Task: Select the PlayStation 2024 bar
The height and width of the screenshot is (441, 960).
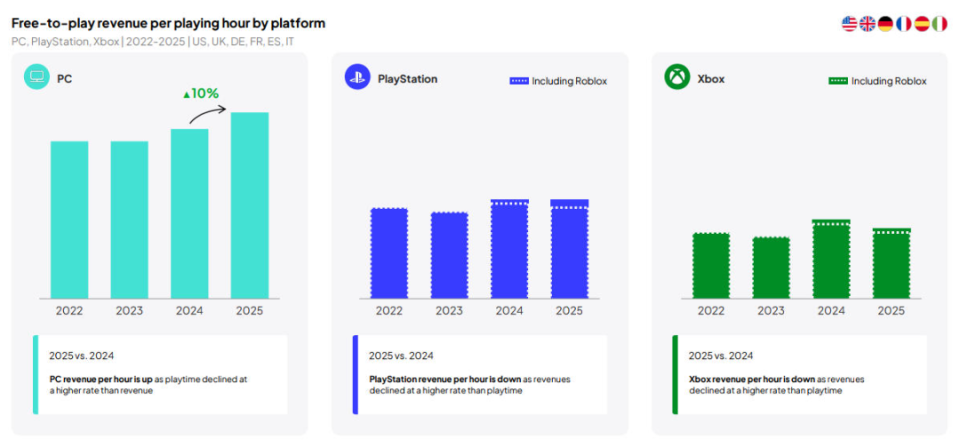Action: (x=509, y=249)
